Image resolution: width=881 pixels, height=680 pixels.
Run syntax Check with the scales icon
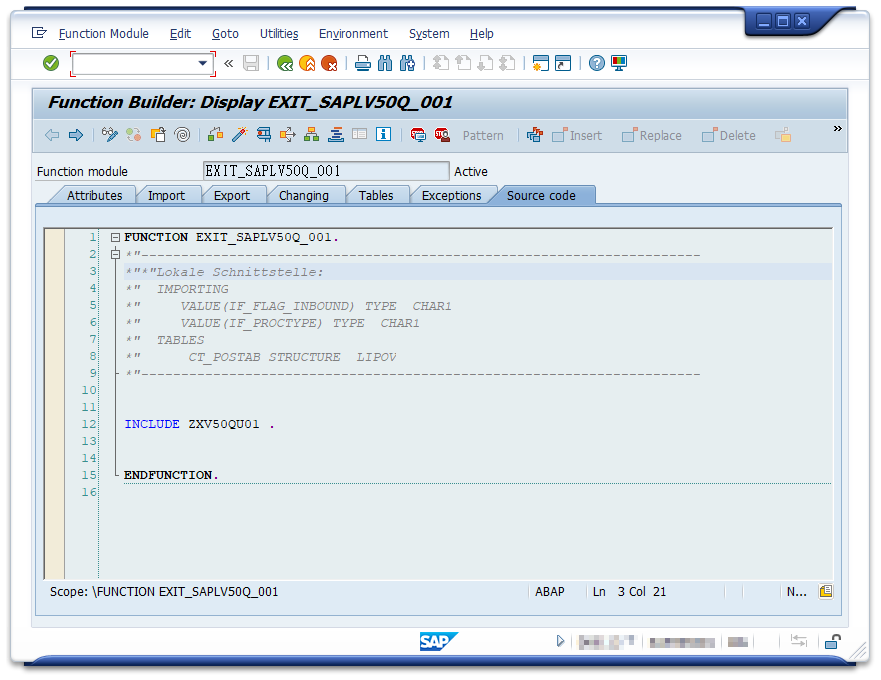click(216, 135)
